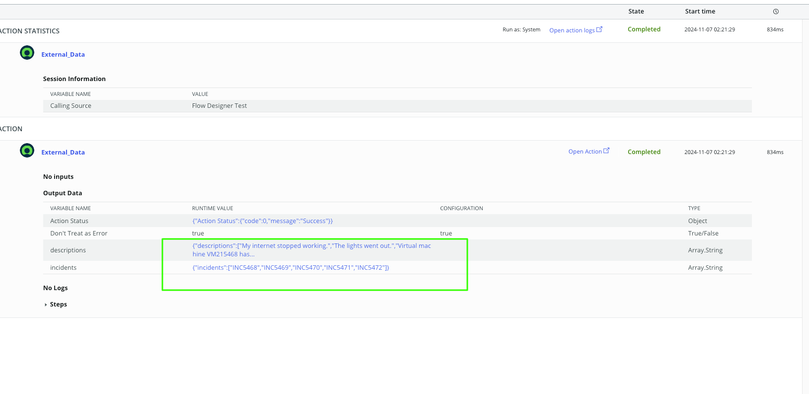Follow the Open Action link
Viewport: 809px width, 394px height.
(585, 152)
